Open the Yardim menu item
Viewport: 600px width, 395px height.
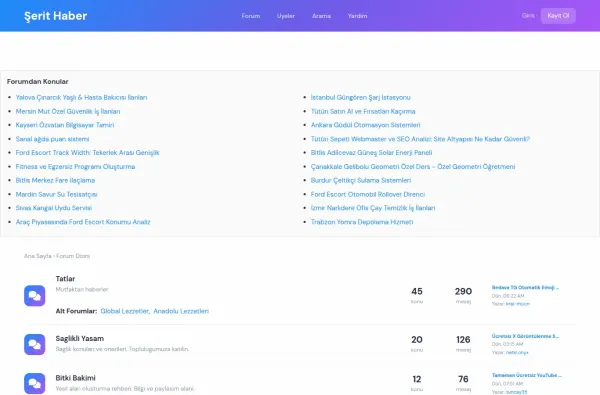(357, 16)
